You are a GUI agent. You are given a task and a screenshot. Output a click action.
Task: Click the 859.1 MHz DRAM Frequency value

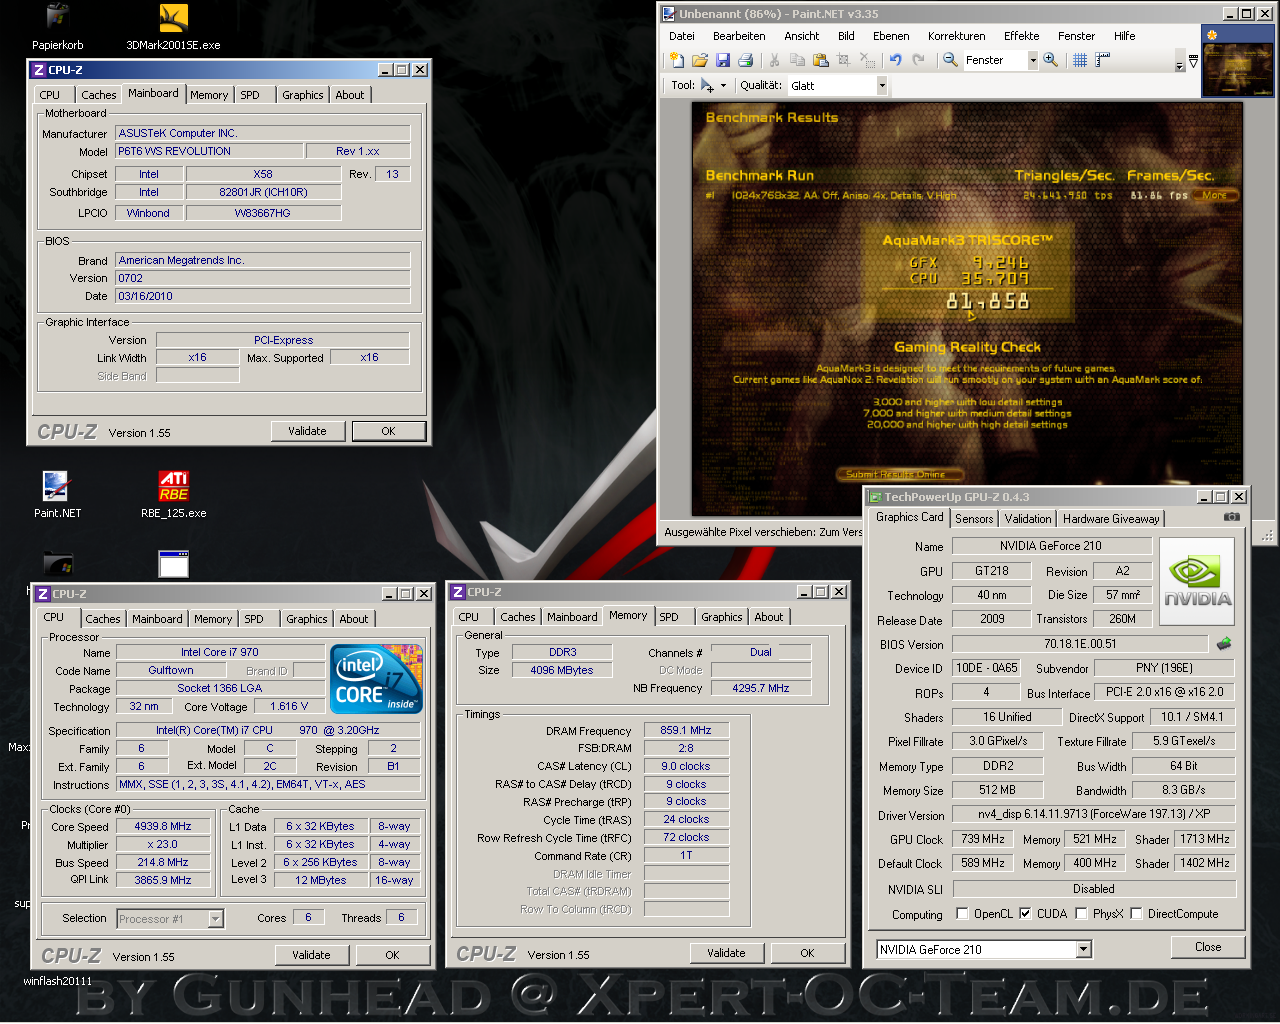(686, 731)
